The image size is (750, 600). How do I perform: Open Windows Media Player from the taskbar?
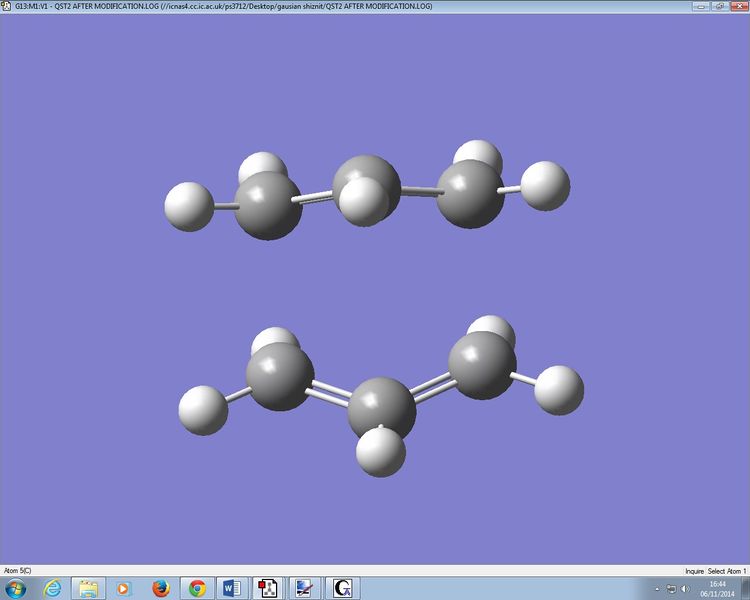[x=123, y=588]
